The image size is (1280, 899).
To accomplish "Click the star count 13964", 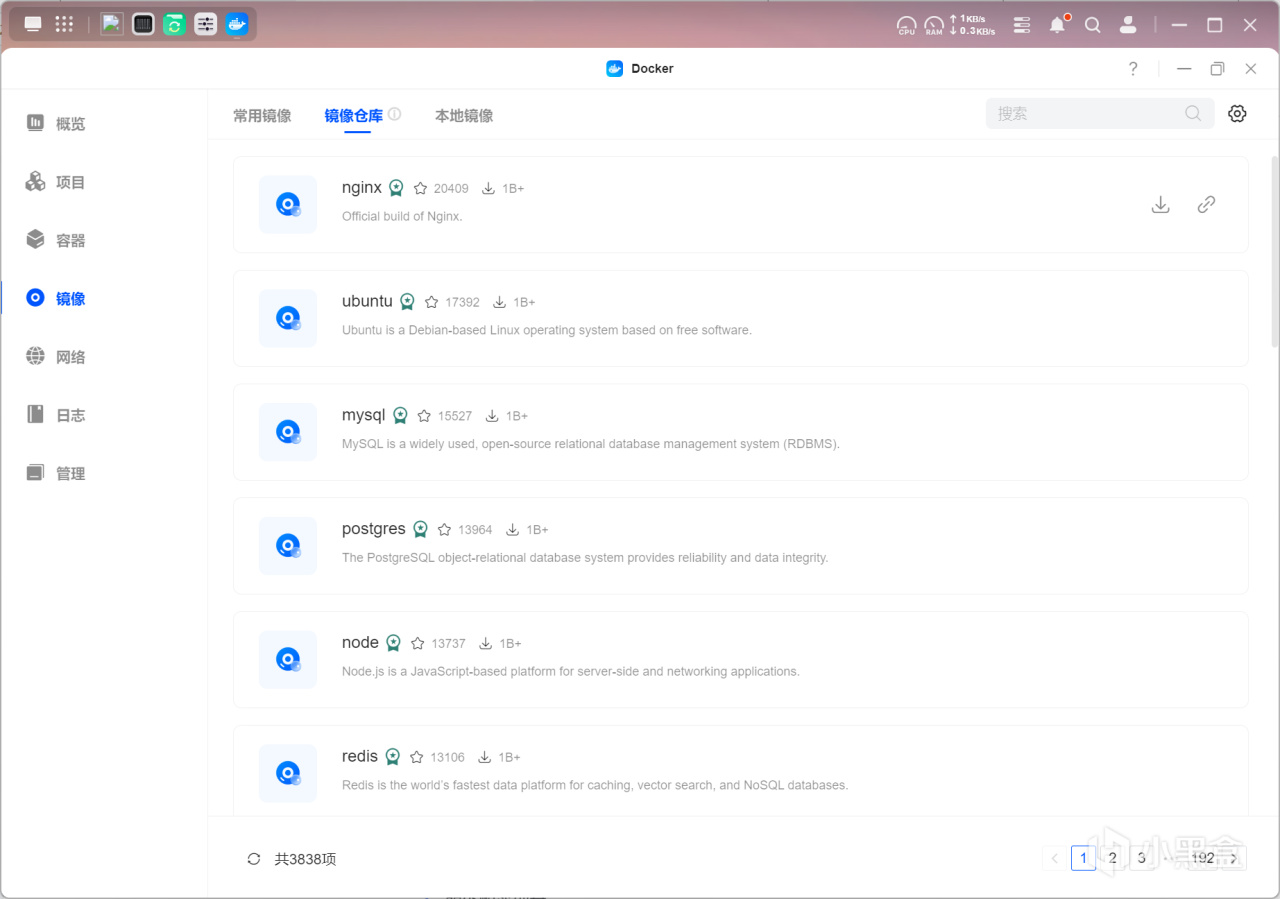I will point(476,530).
